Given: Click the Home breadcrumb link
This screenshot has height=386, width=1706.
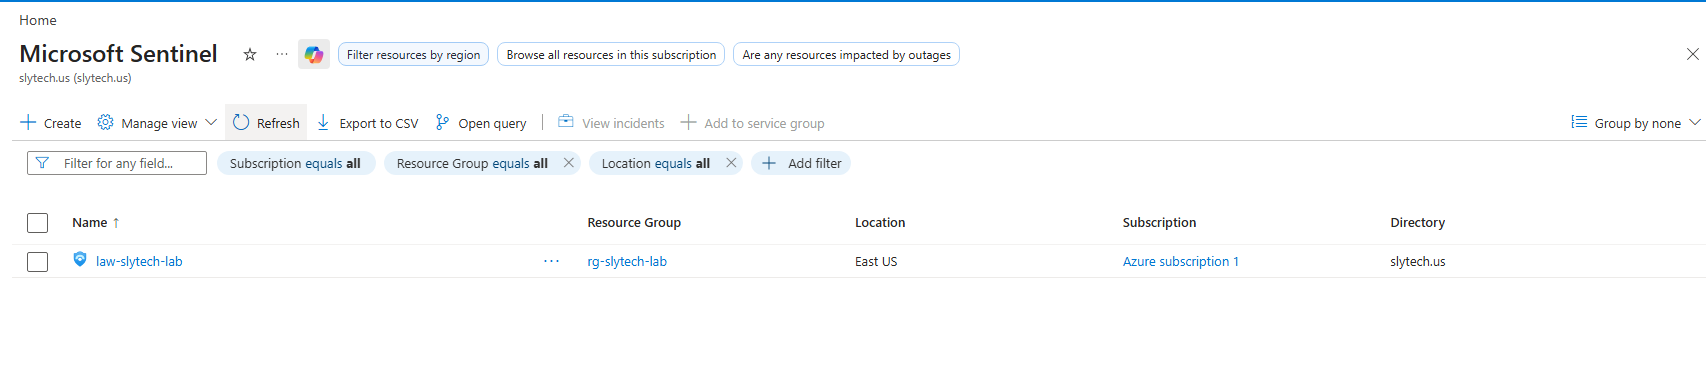Looking at the screenshot, I should click(37, 20).
